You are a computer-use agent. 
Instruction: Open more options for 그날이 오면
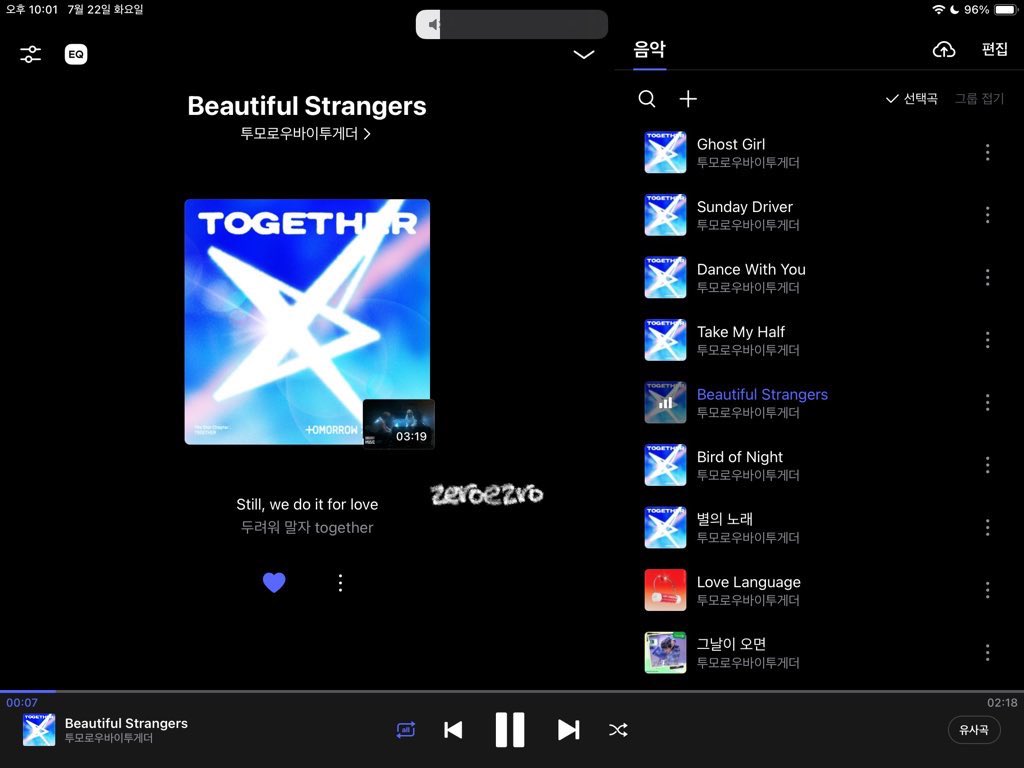point(987,652)
